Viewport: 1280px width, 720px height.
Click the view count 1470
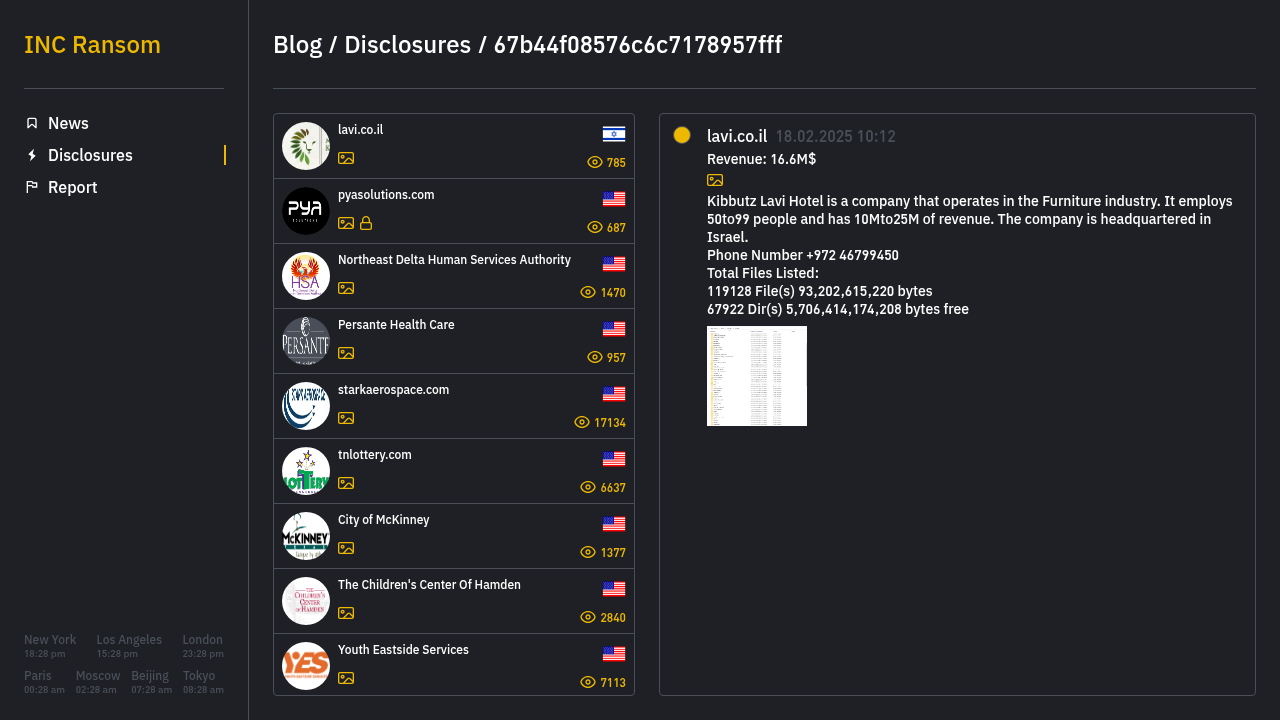coord(613,293)
